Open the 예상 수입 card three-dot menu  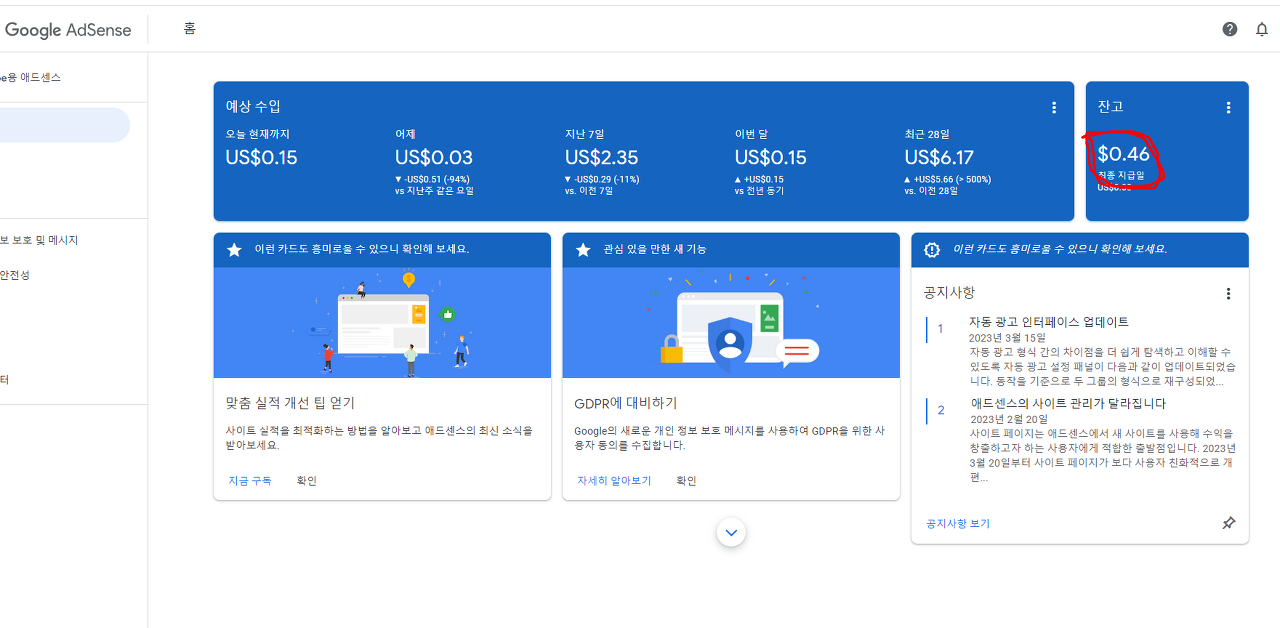pos(1054,107)
